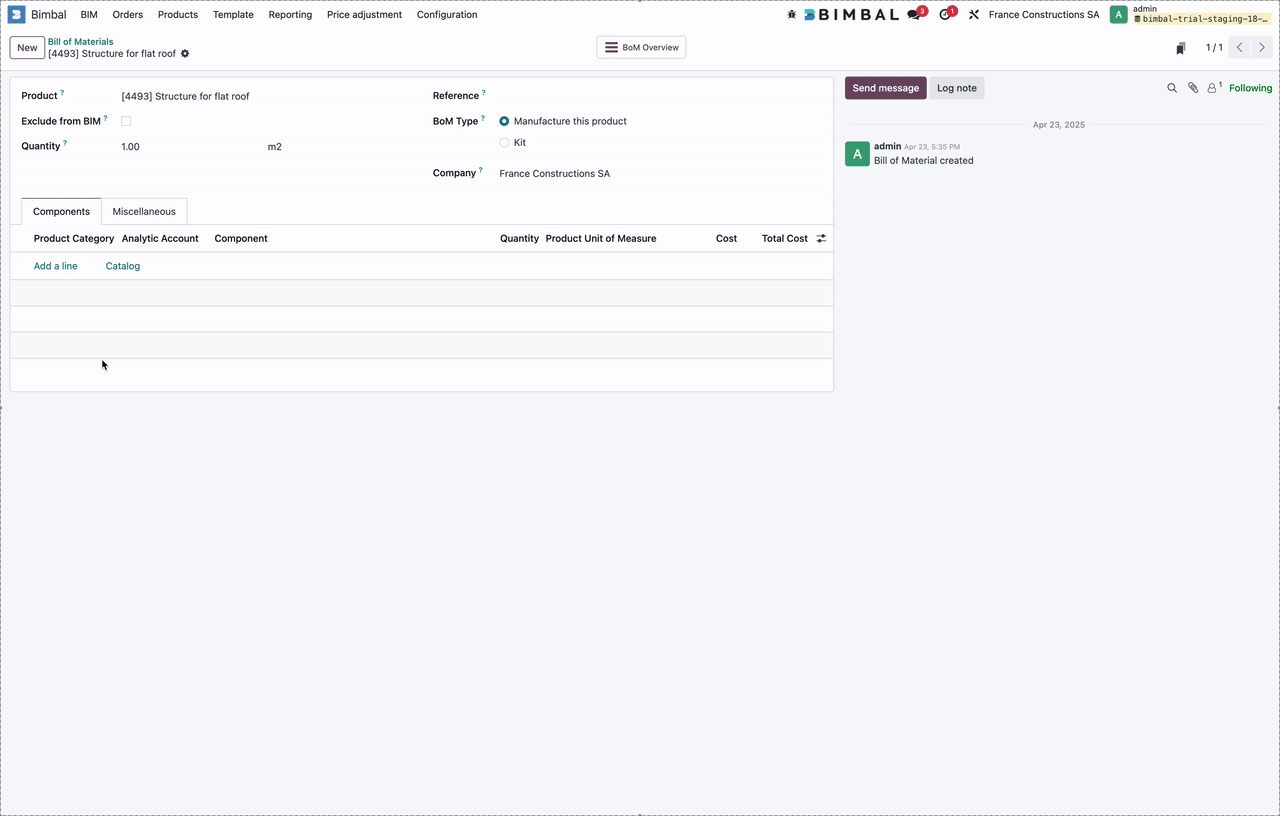This screenshot has height=816, width=1280.
Task: Open the gear actions menu beside record title
Action: (x=185, y=54)
